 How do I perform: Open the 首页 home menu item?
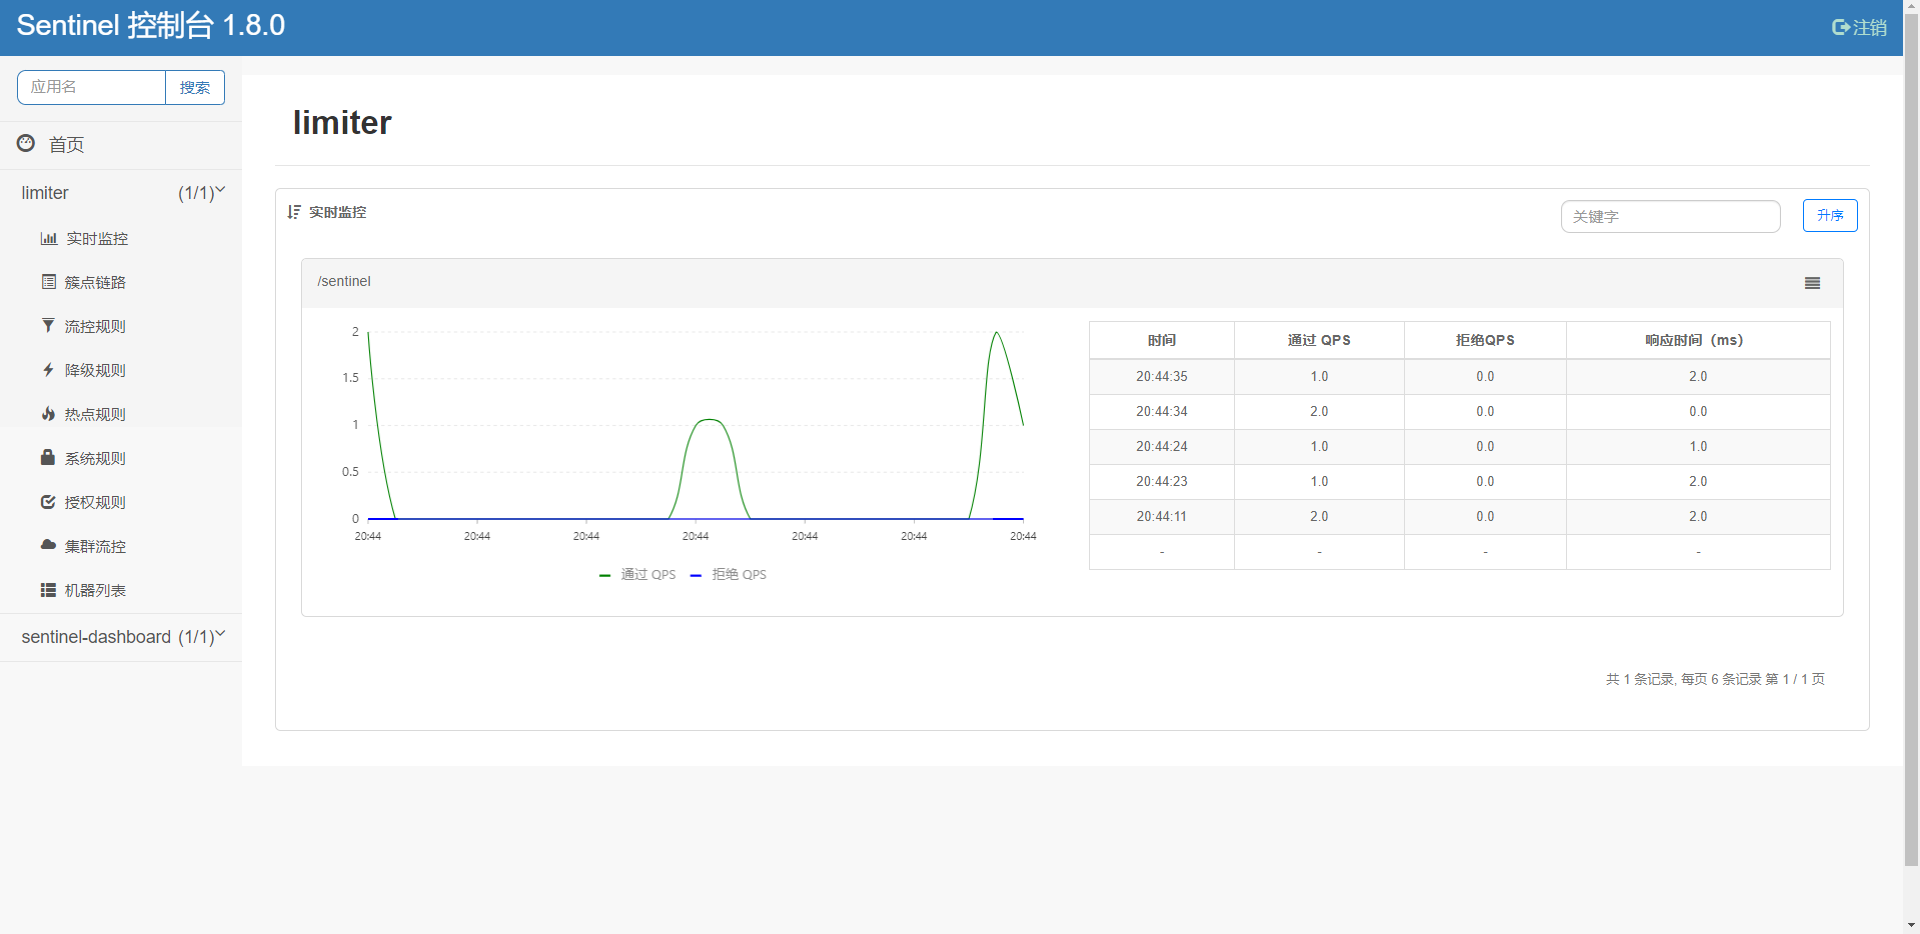point(66,145)
